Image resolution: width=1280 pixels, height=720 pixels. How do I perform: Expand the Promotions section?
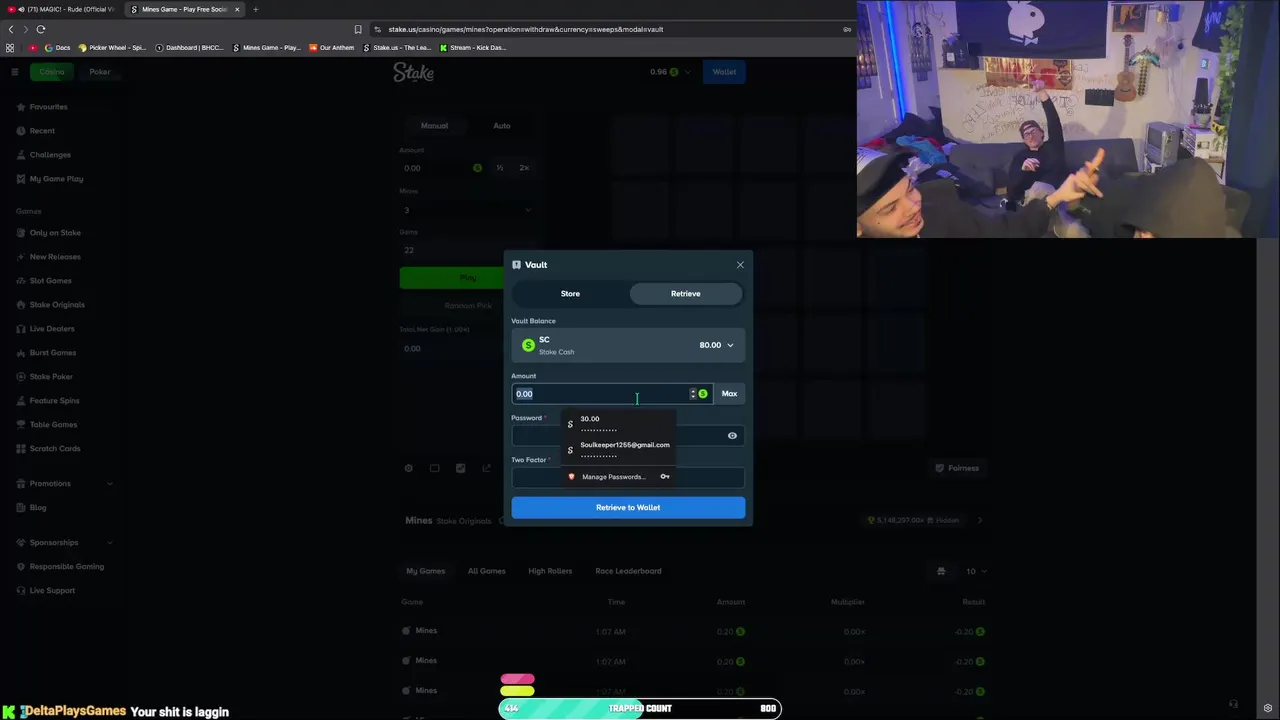pyautogui.click(x=64, y=484)
